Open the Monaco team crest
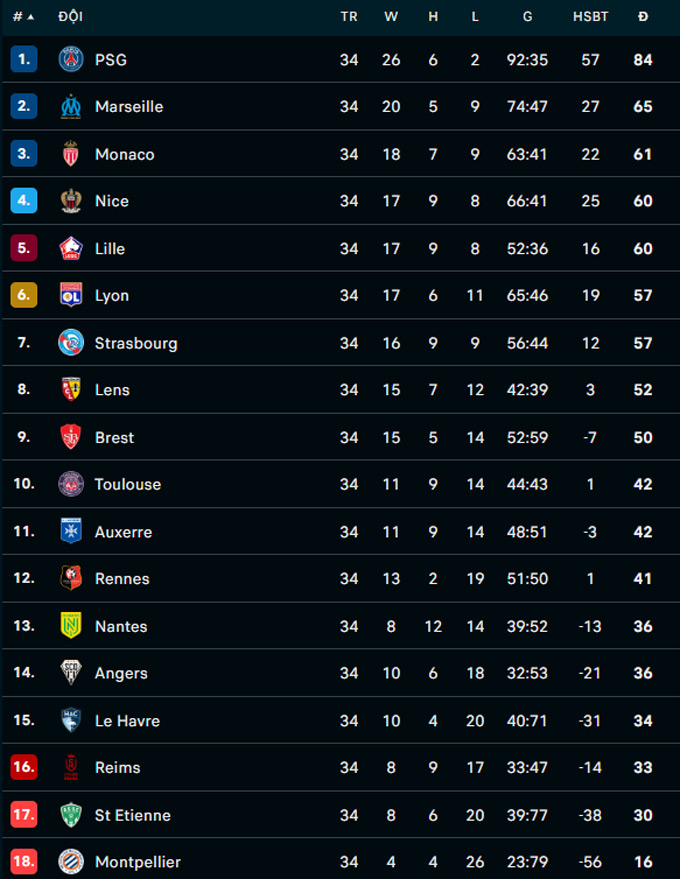This screenshot has width=680, height=879. (71, 154)
